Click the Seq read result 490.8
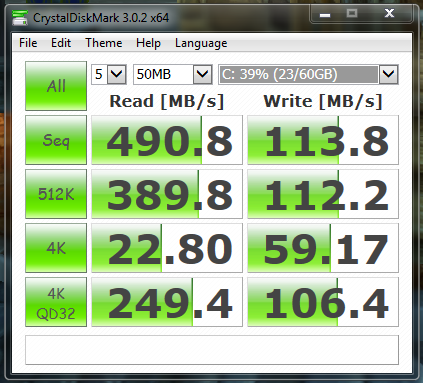This screenshot has height=383, width=423. [x=167, y=140]
